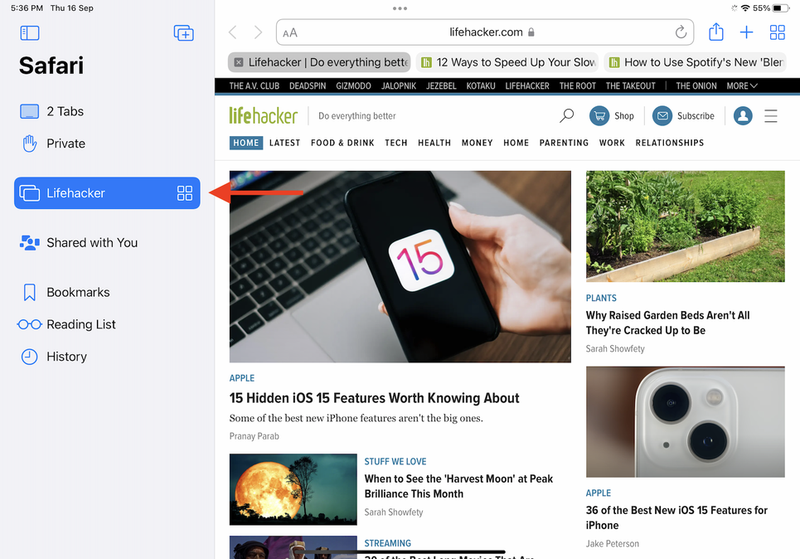Read the 'Harvest Moon' article headline

pyautogui.click(x=458, y=486)
